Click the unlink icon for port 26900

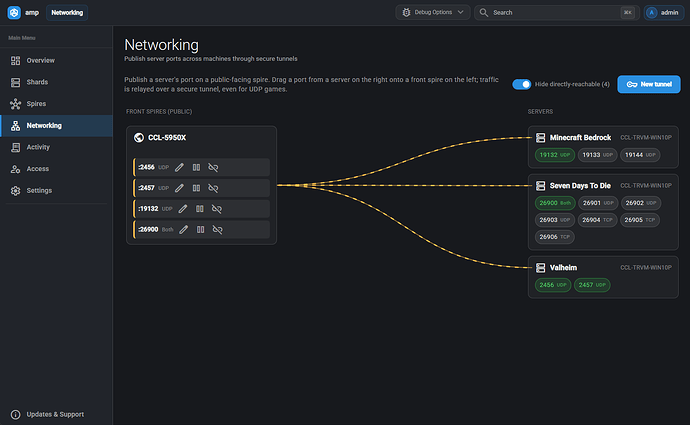point(217,229)
